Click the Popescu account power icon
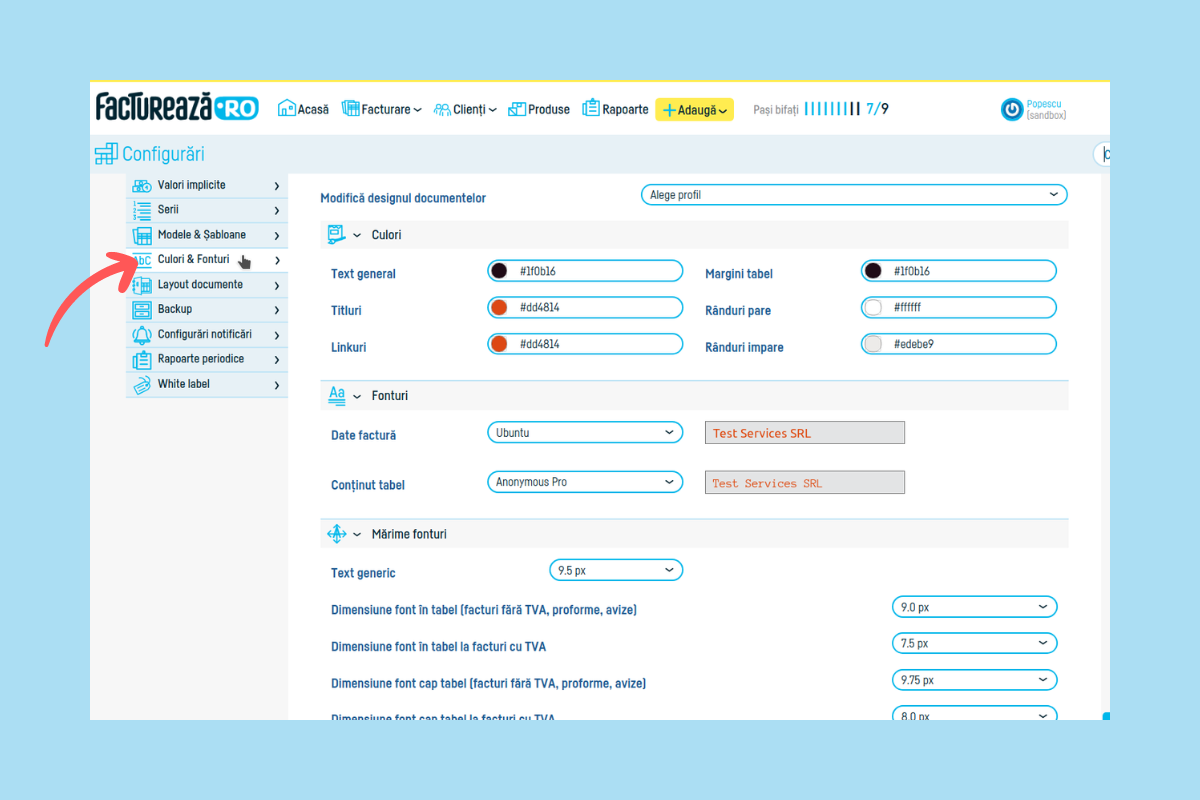Viewport: 1200px width, 800px height. click(x=1012, y=109)
